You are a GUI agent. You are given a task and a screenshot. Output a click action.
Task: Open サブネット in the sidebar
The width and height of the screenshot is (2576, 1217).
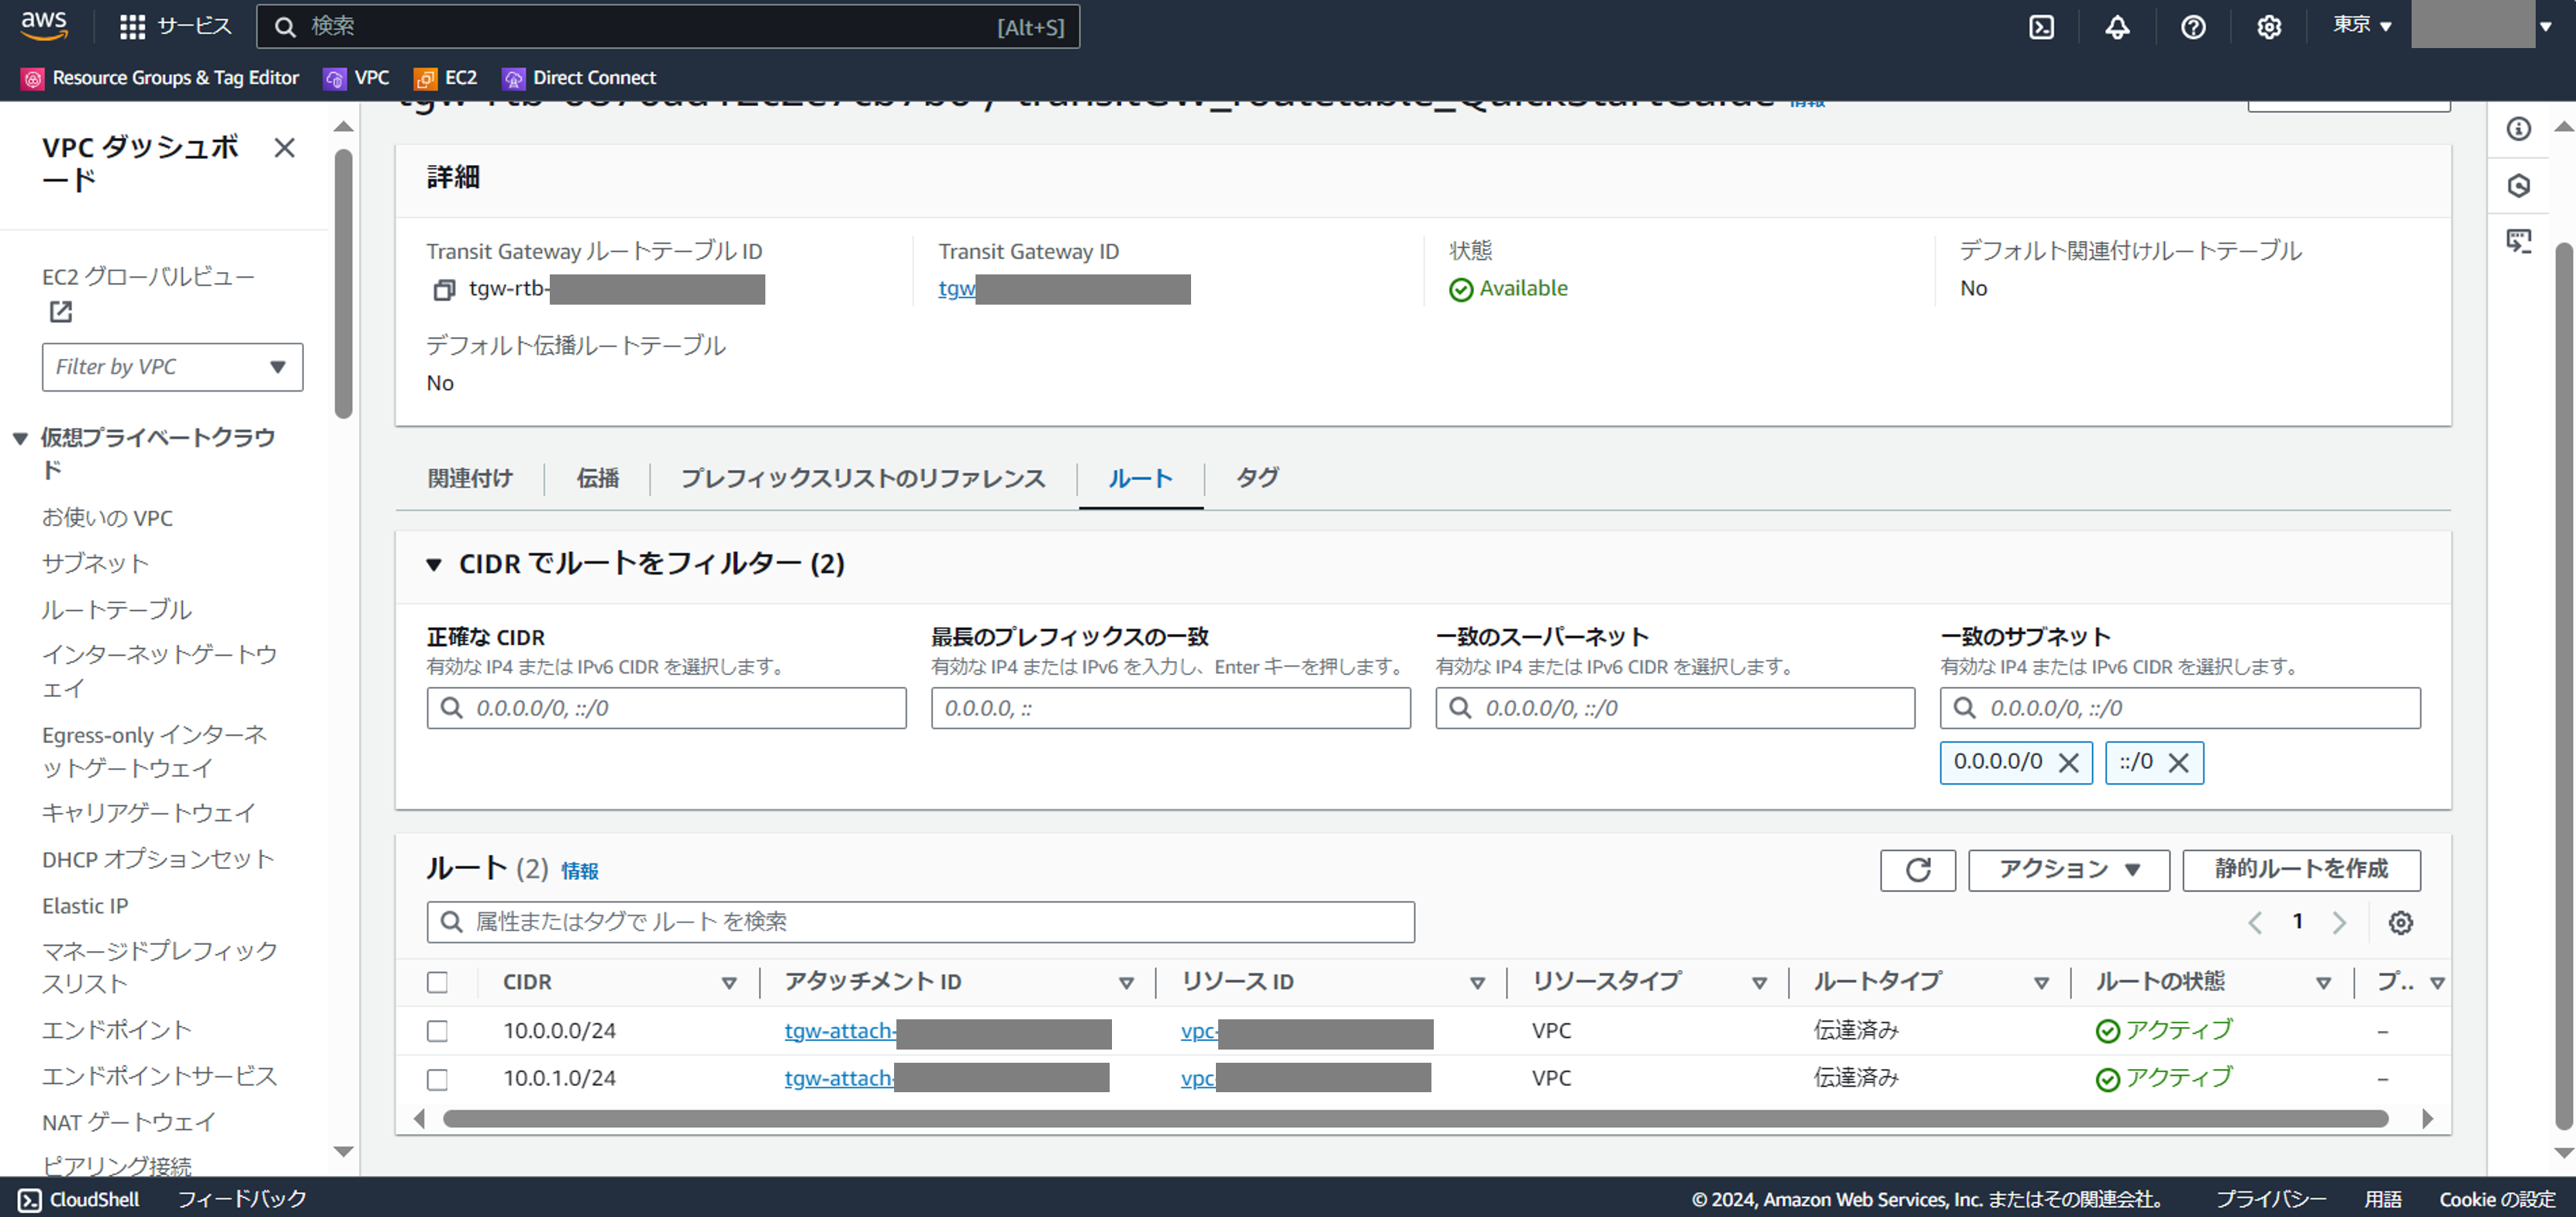point(95,564)
